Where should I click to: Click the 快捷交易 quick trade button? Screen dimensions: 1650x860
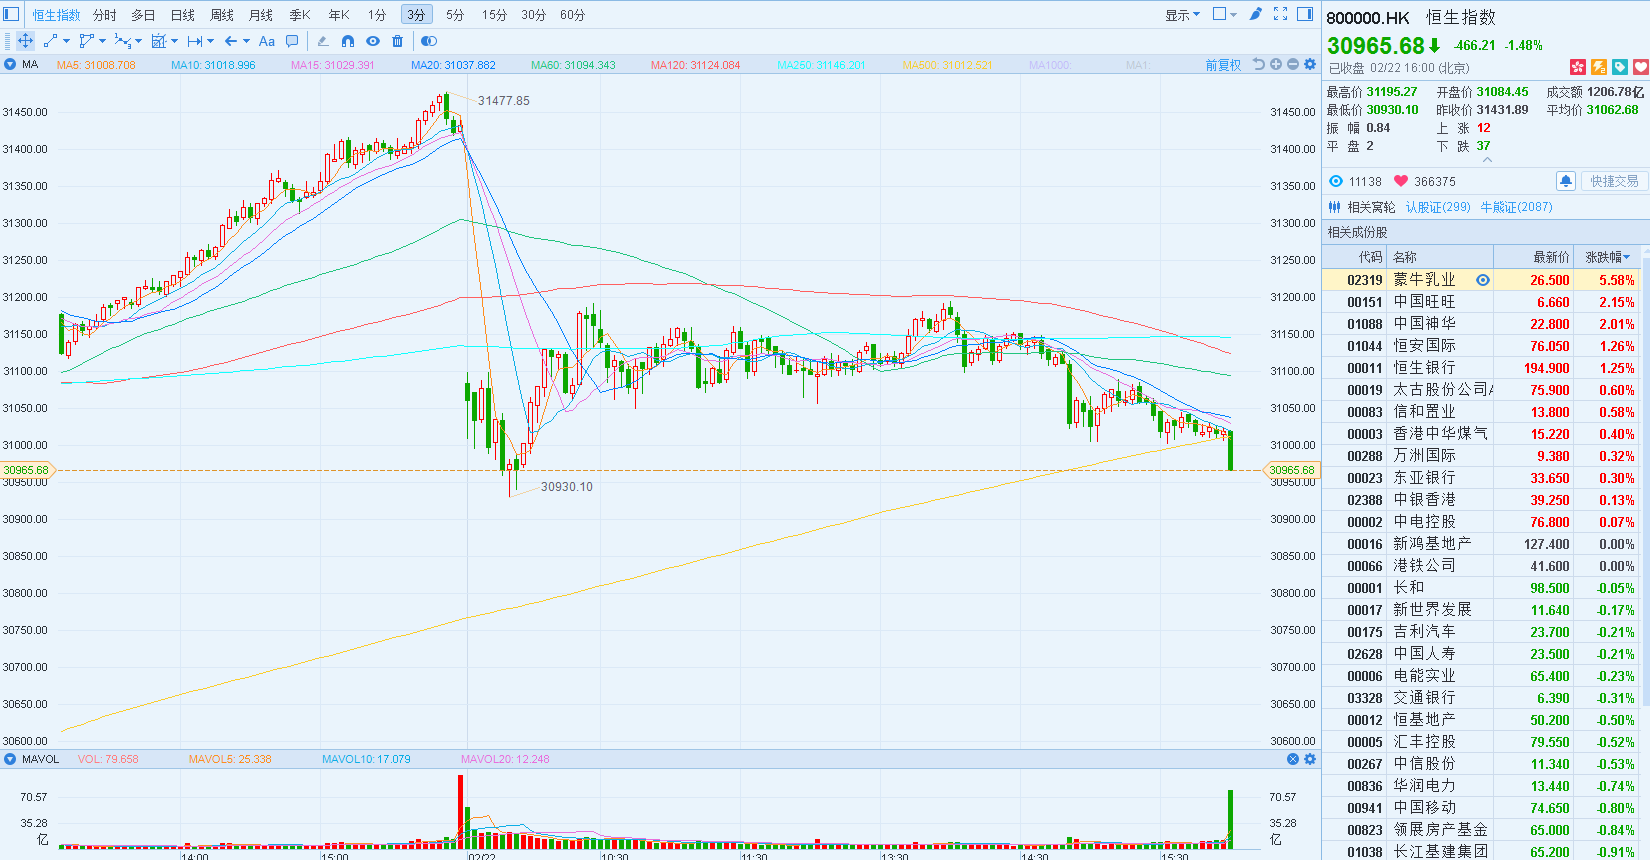(1613, 181)
